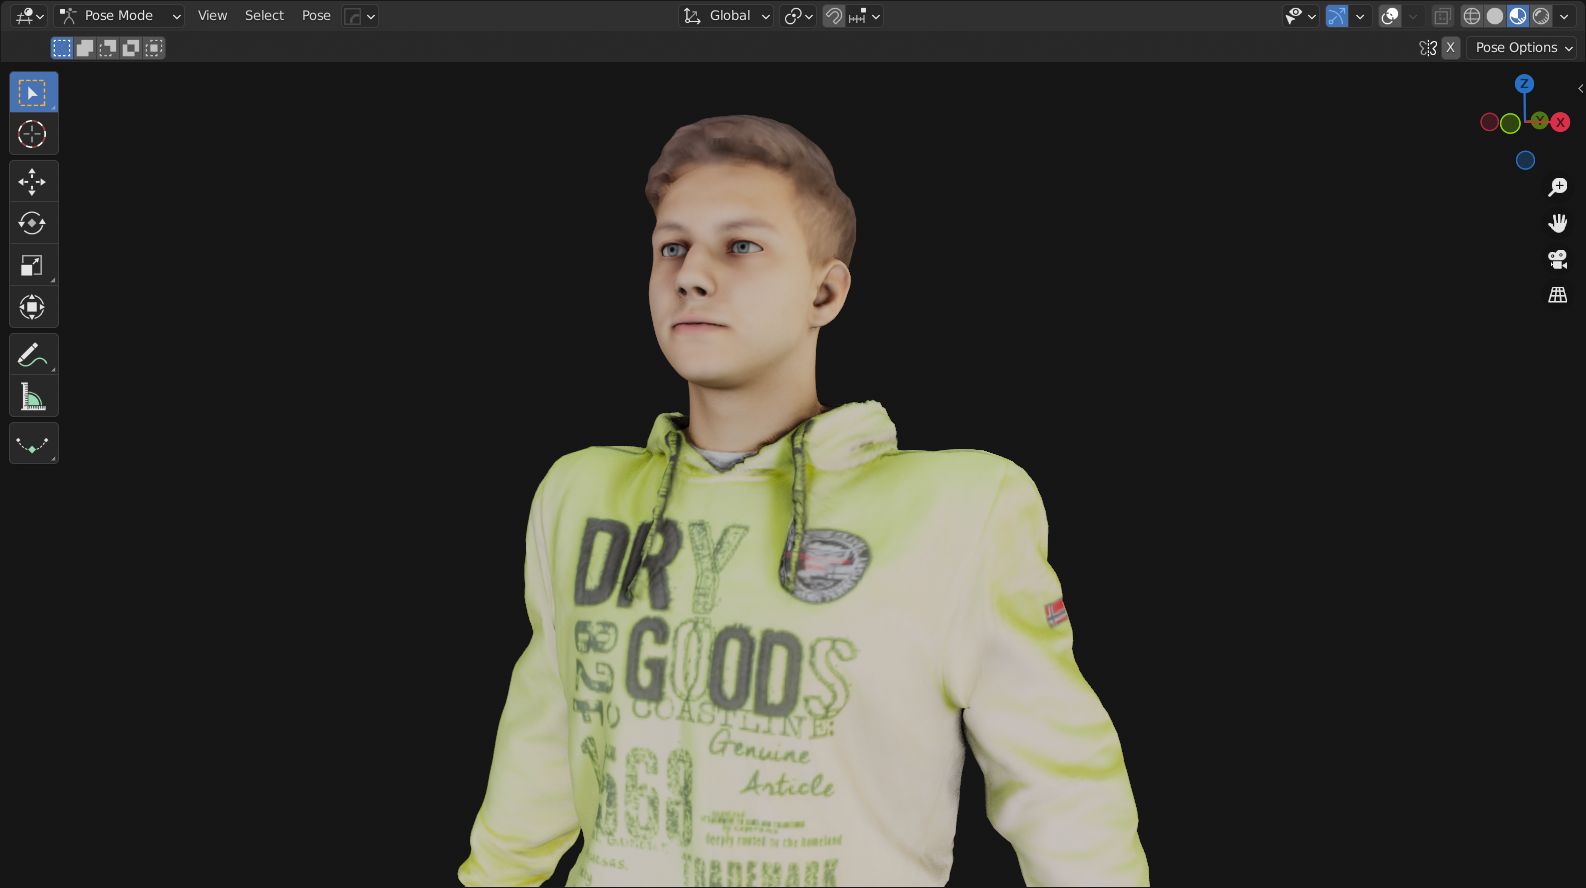Expand gizmo options dropdown arrow

(1360, 16)
